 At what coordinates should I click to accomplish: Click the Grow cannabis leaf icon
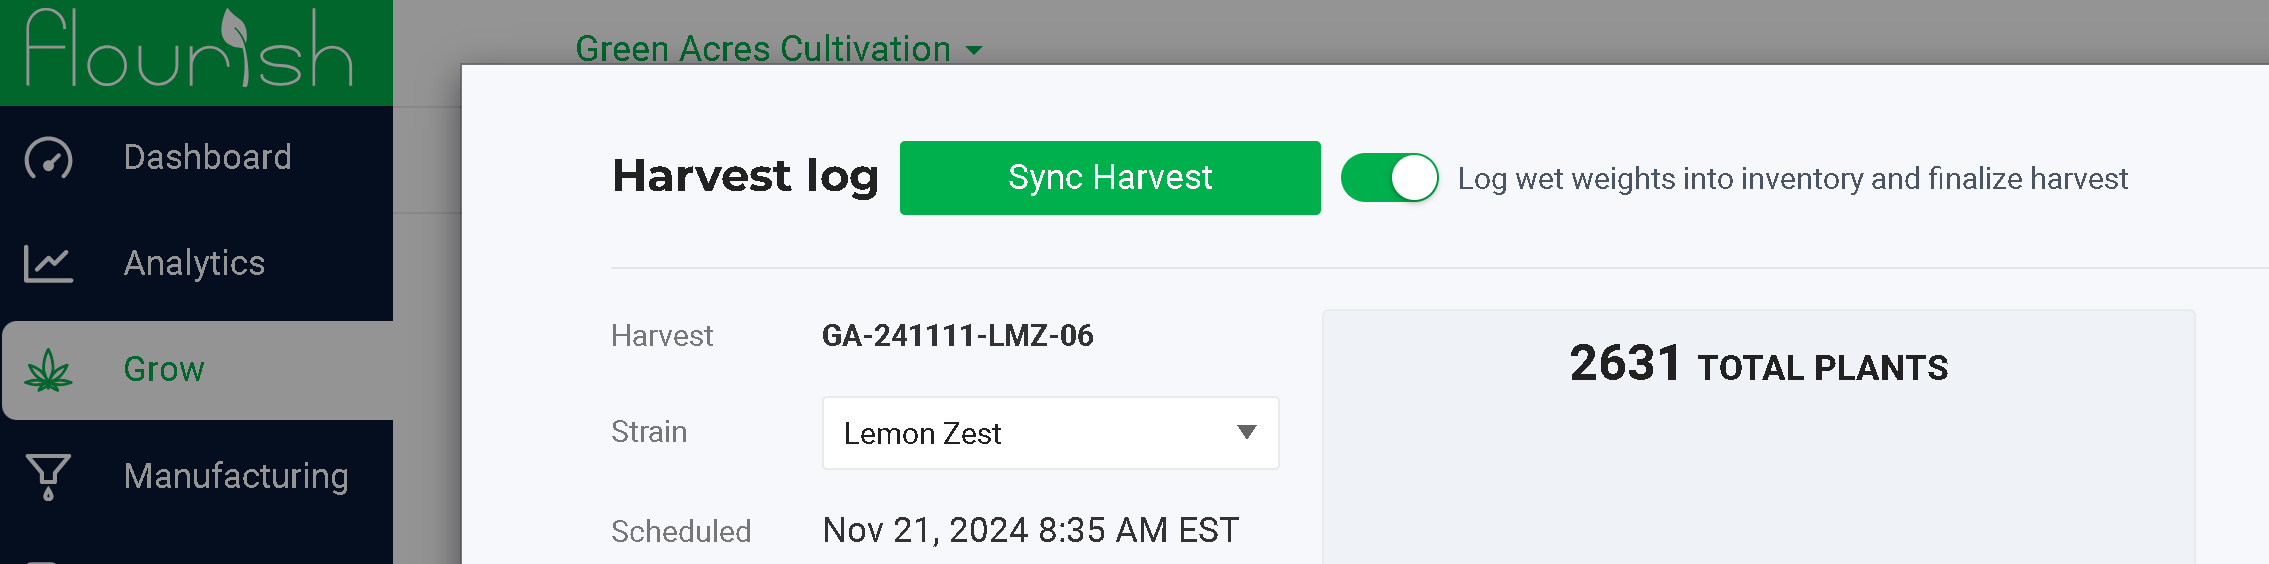coord(48,370)
